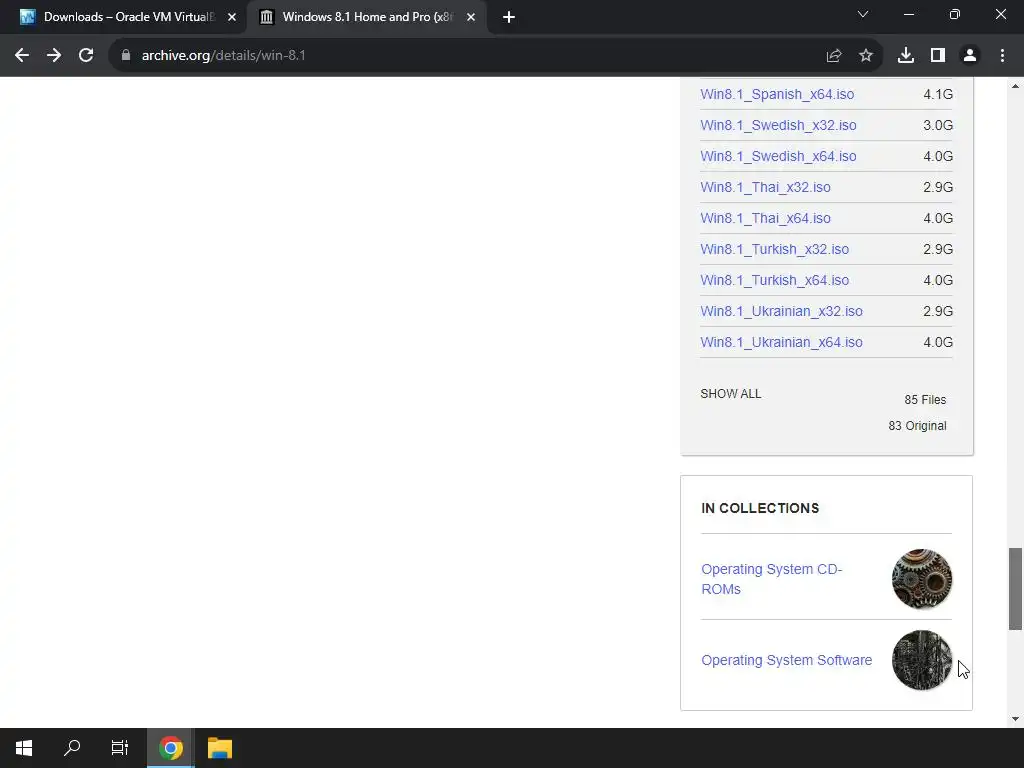Go back to the previous page
Image resolution: width=1024 pixels, height=768 pixels.
22,56
